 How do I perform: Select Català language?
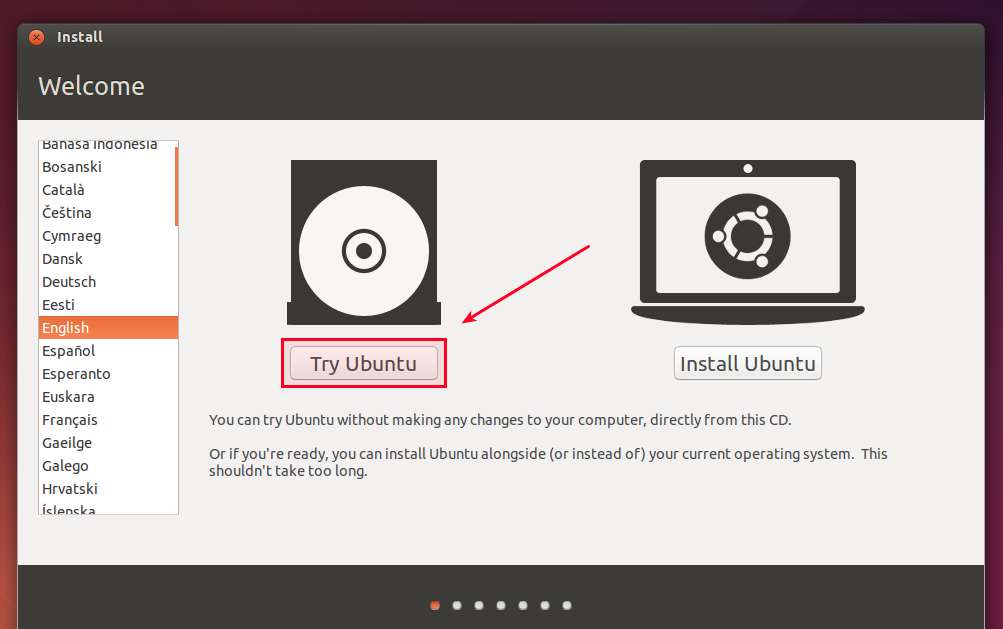click(x=108, y=190)
